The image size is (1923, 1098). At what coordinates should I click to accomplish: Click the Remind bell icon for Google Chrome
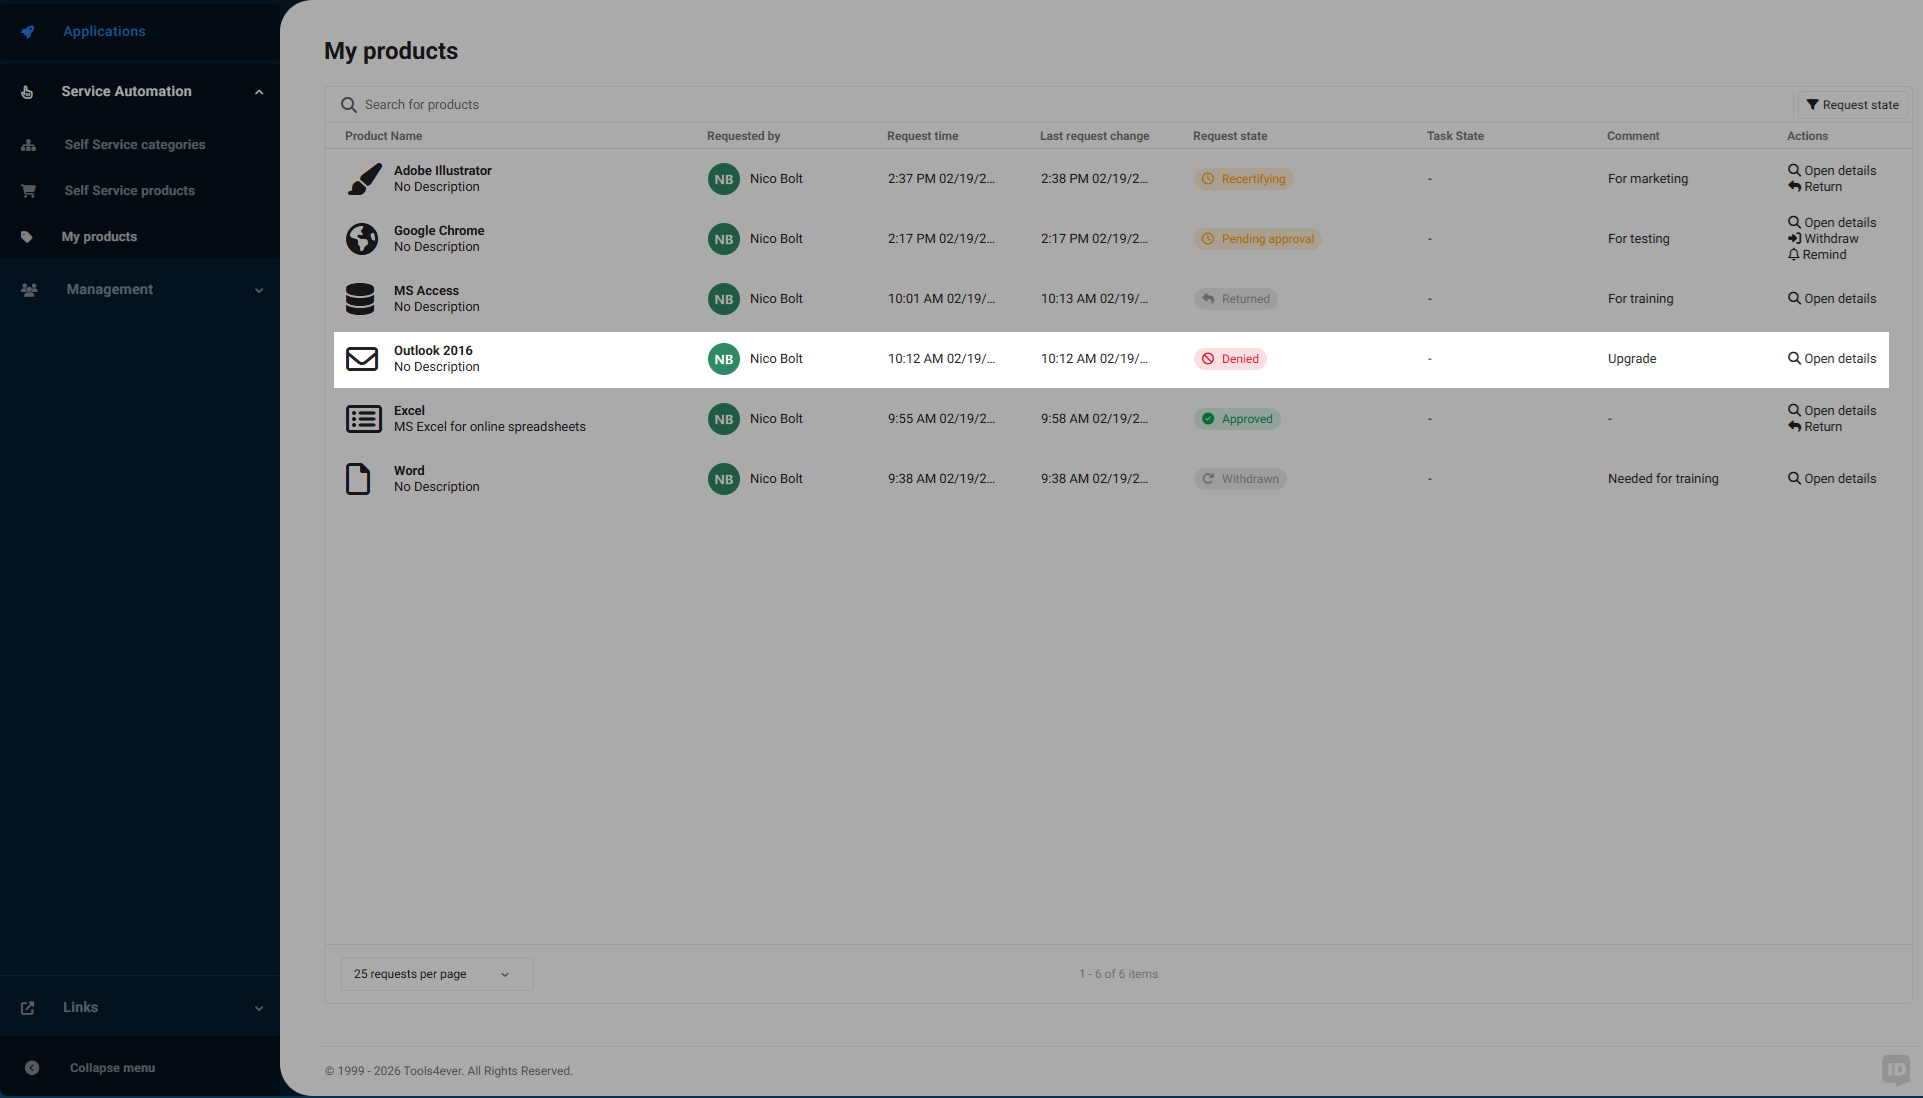1796,255
